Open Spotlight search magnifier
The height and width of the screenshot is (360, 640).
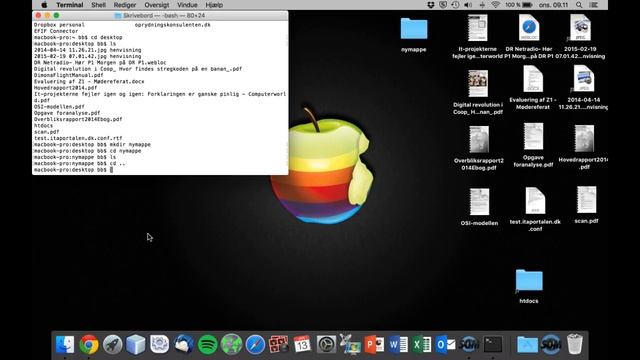(579, 5)
